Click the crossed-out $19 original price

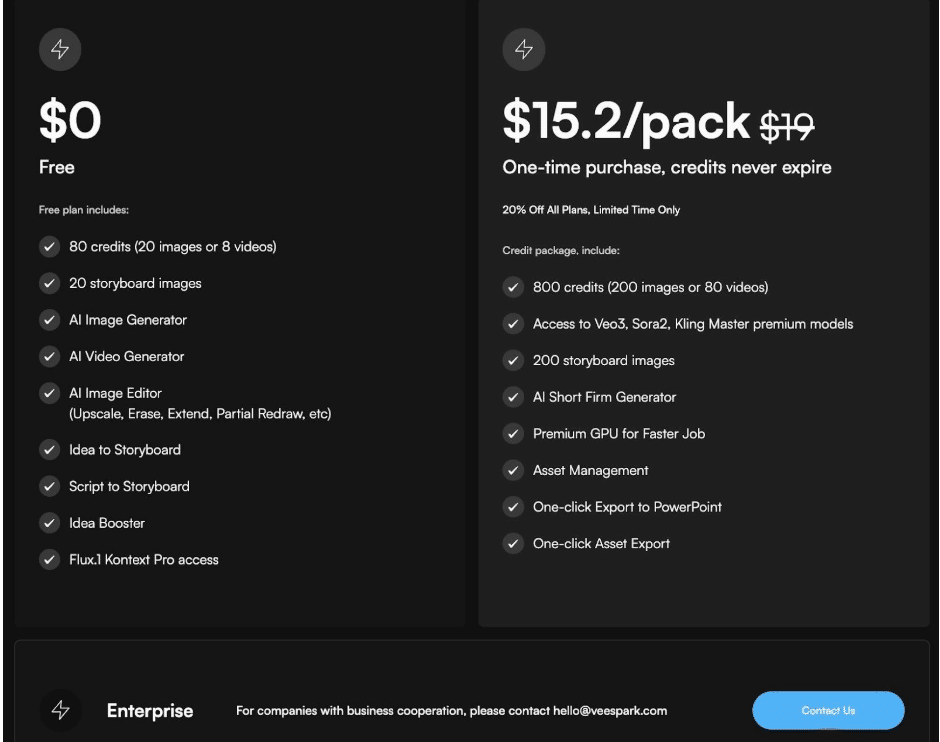click(x=787, y=125)
